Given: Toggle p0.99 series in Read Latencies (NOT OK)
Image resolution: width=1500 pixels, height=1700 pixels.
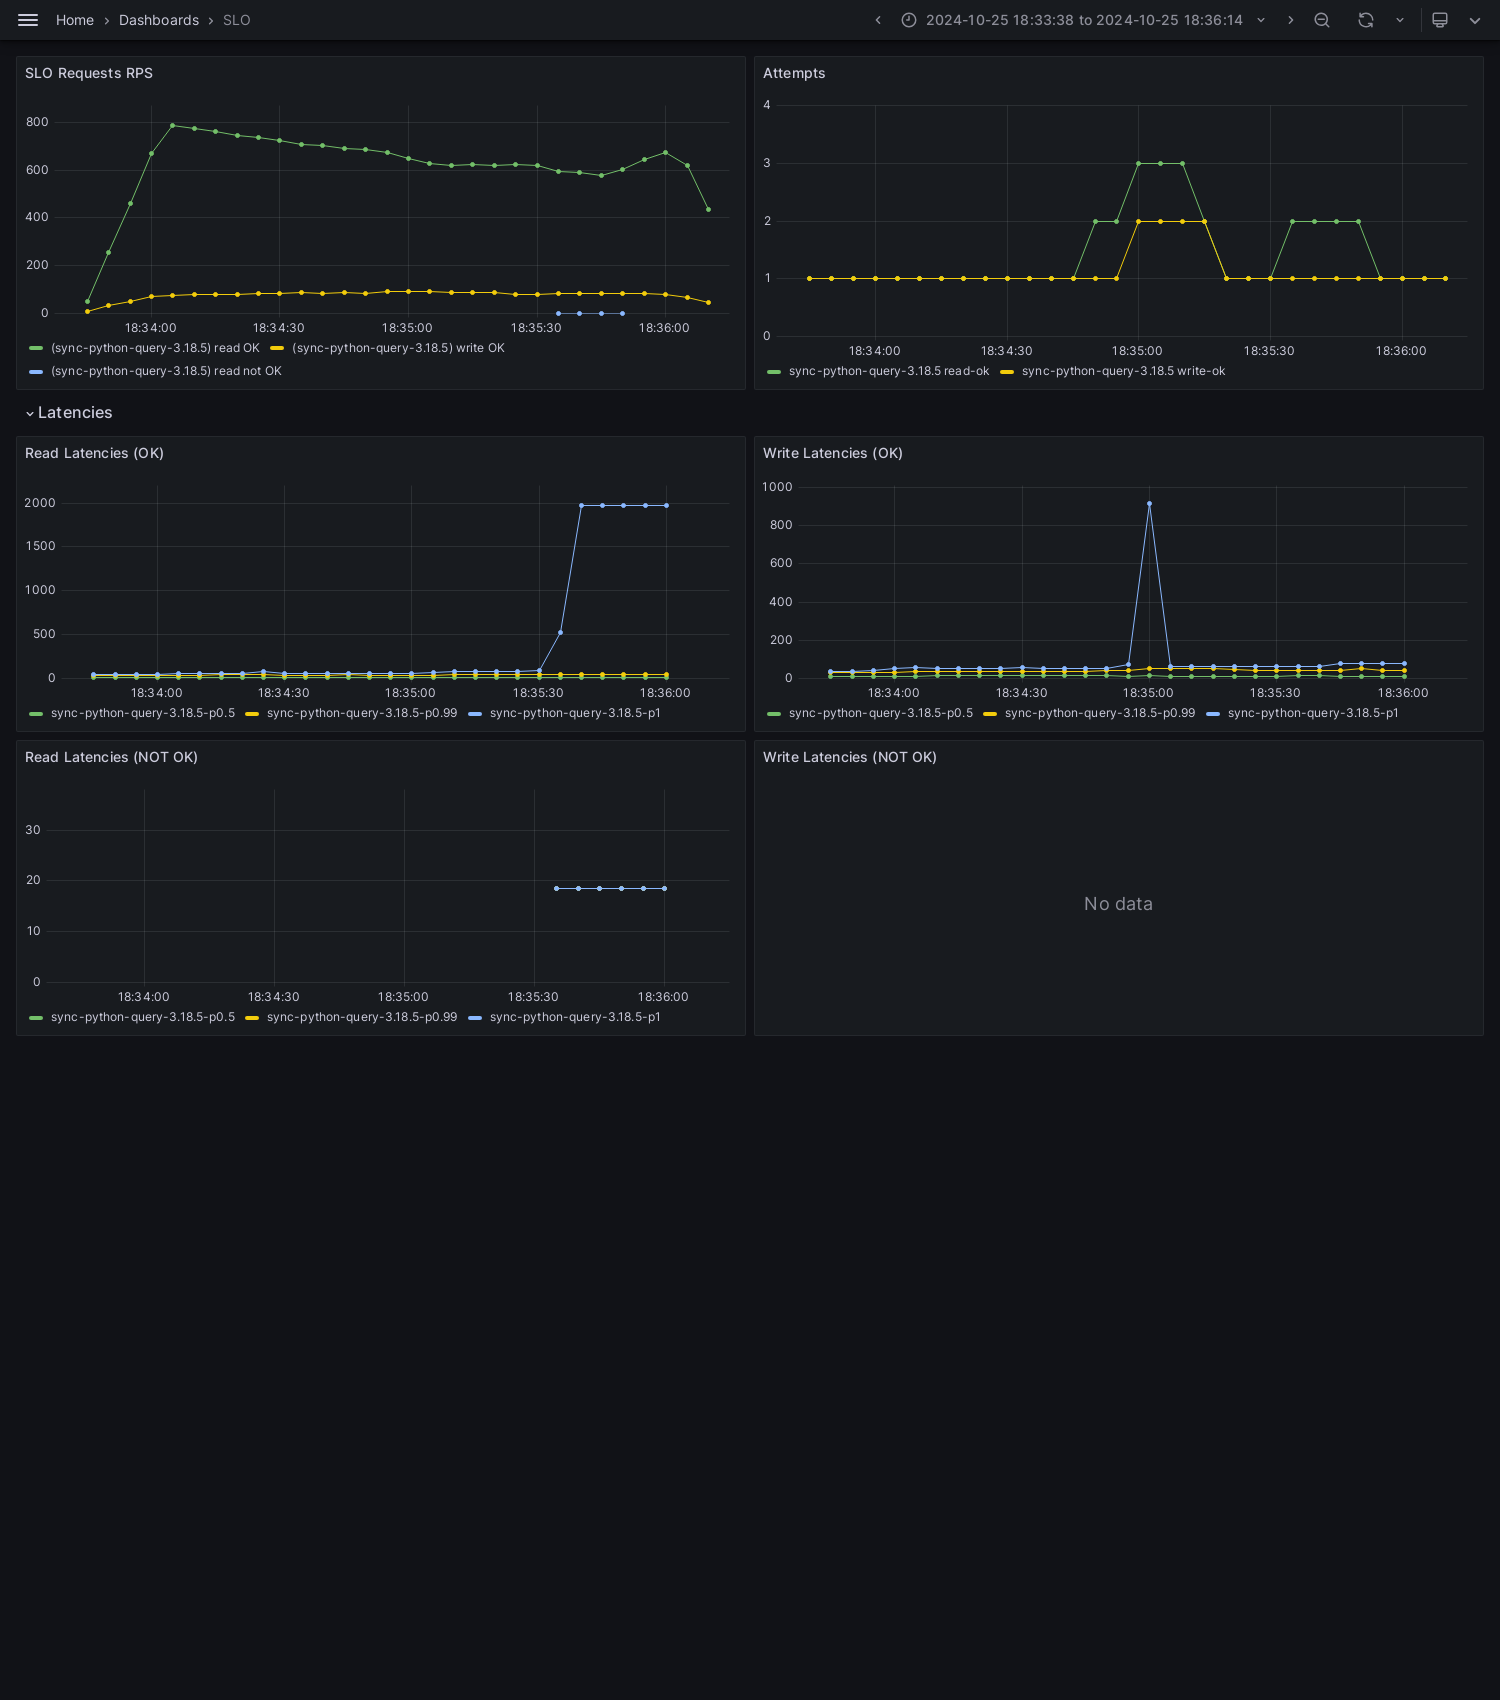Looking at the screenshot, I should (362, 1017).
